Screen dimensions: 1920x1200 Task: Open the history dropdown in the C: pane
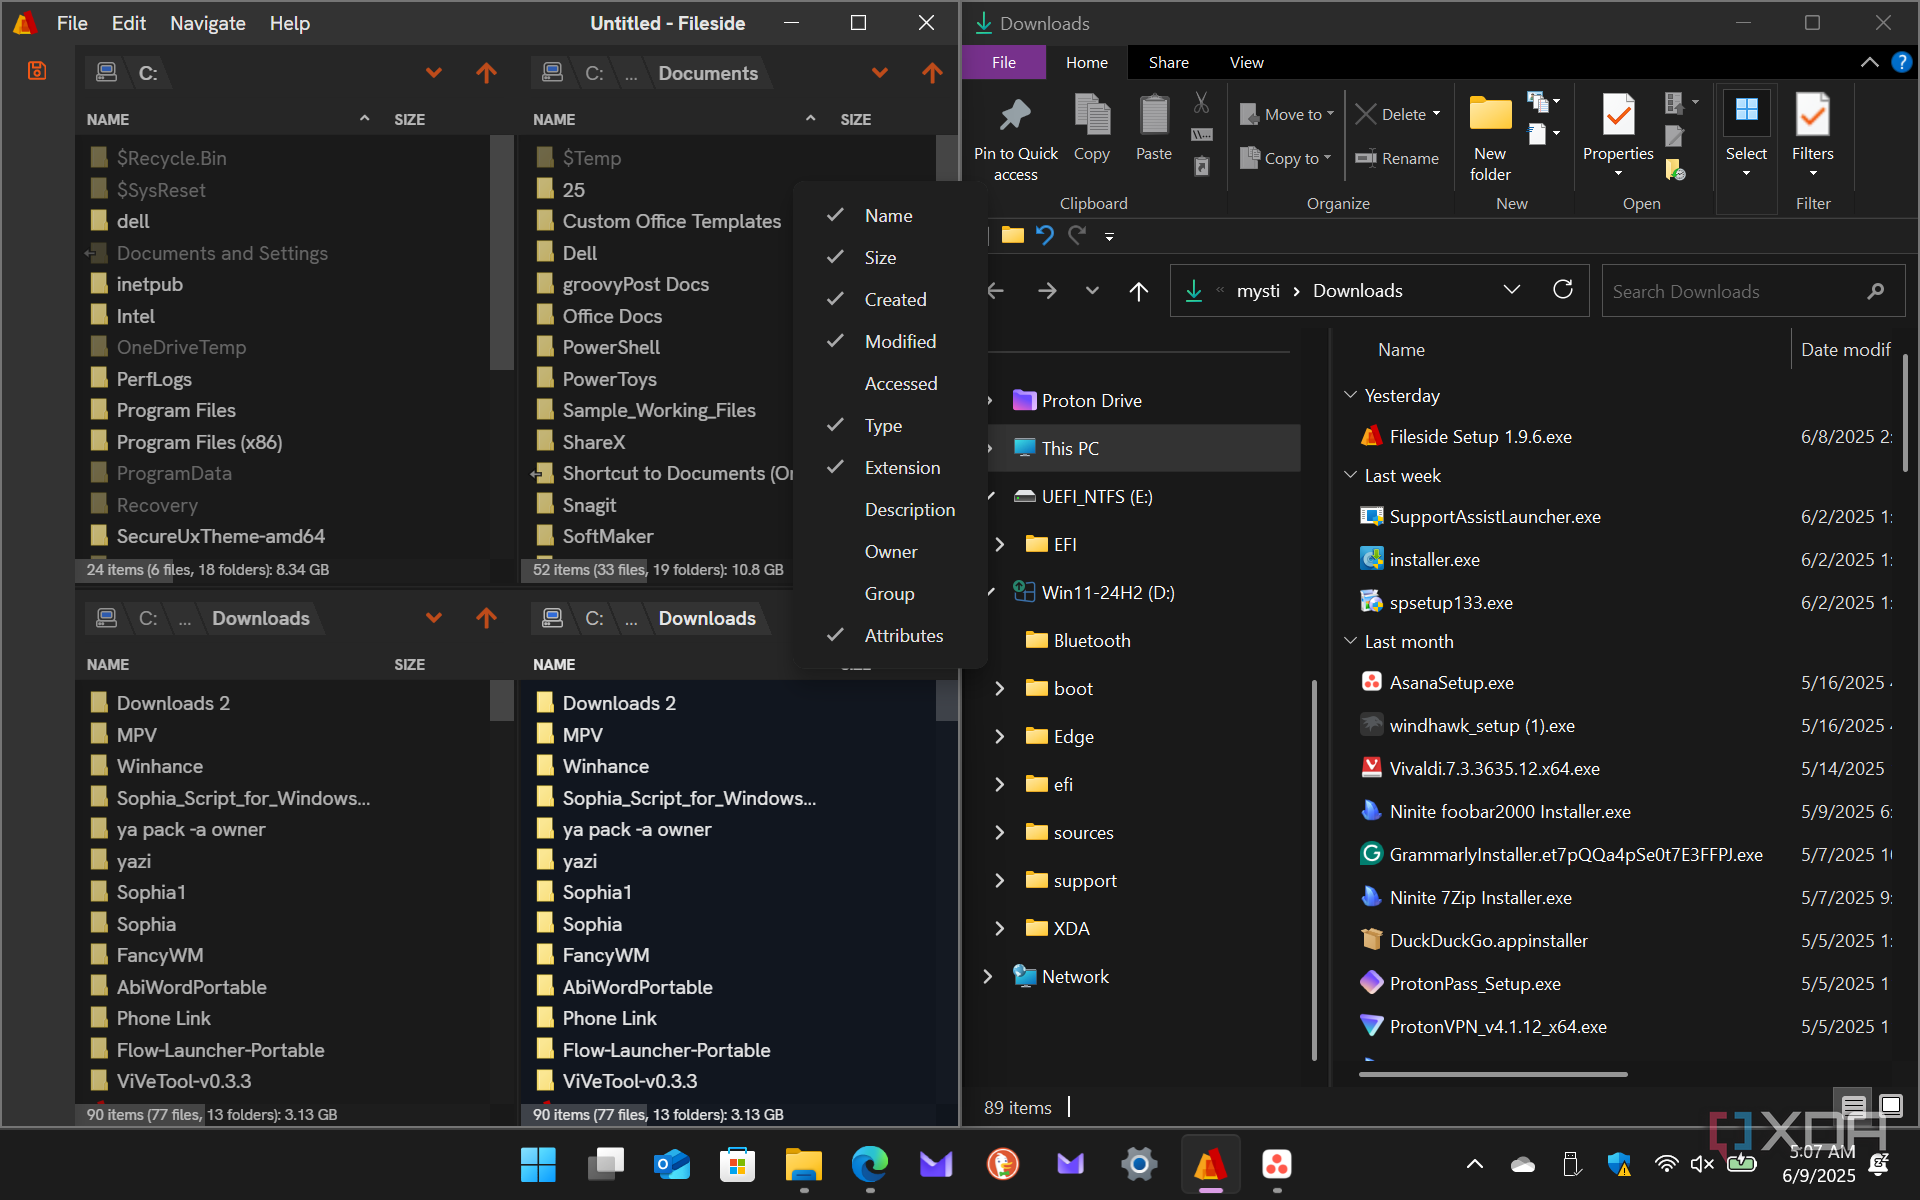coord(434,73)
